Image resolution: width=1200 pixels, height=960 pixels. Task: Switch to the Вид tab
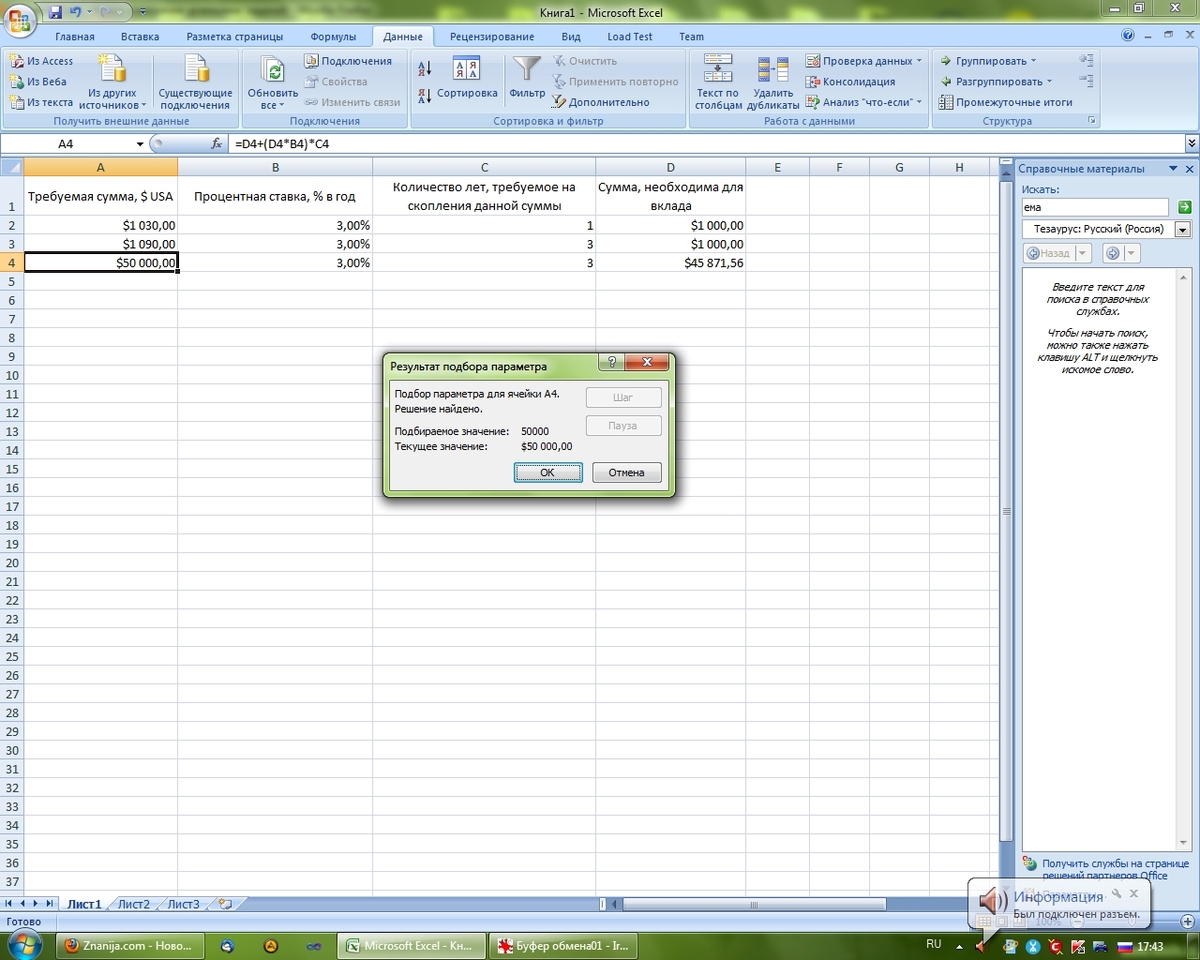coord(571,37)
